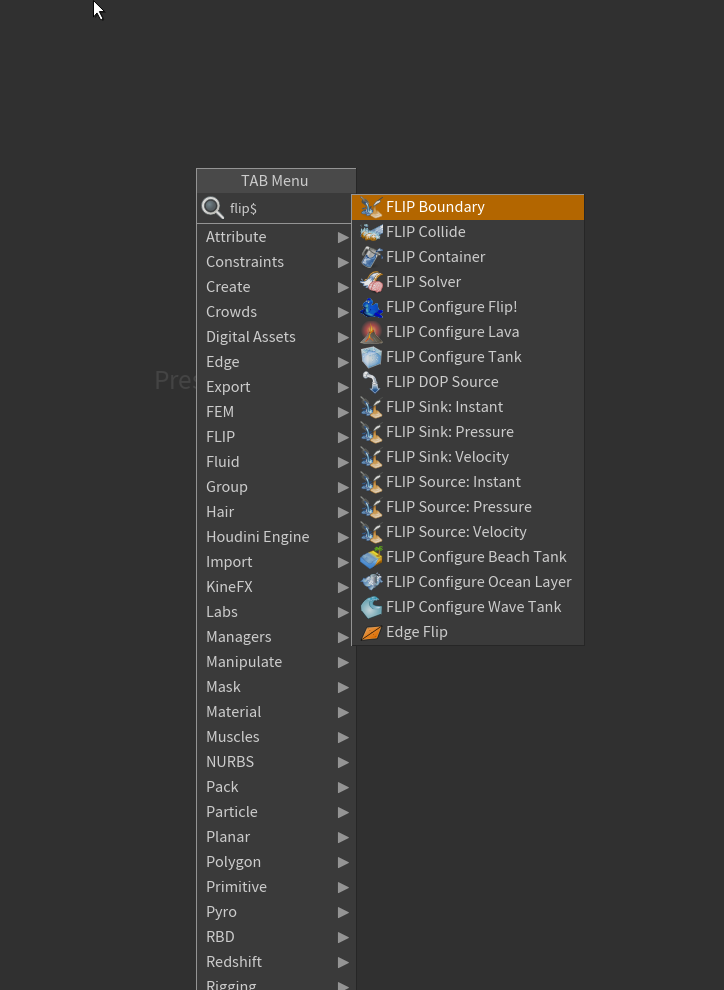Screen dimensions: 724x990
Task: Open the Redshift submenu
Action: (x=276, y=962)
